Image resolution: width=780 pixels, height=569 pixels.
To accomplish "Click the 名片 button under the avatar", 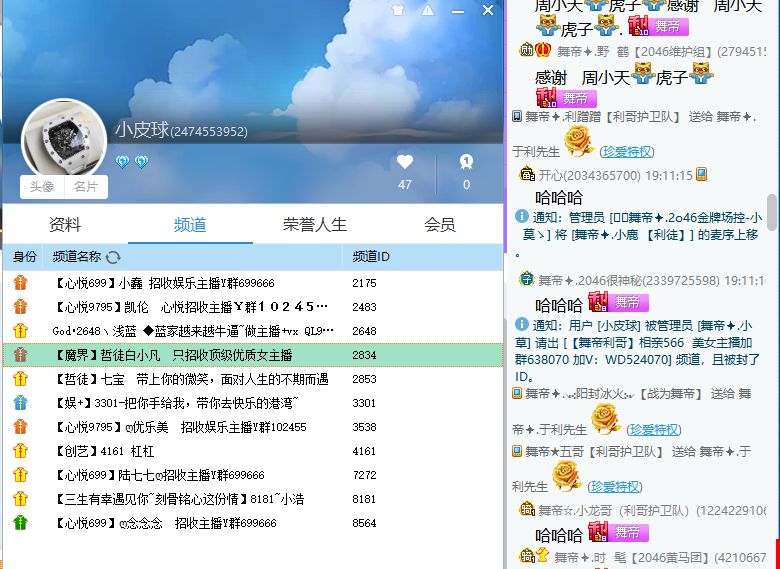I will (86, 187).
